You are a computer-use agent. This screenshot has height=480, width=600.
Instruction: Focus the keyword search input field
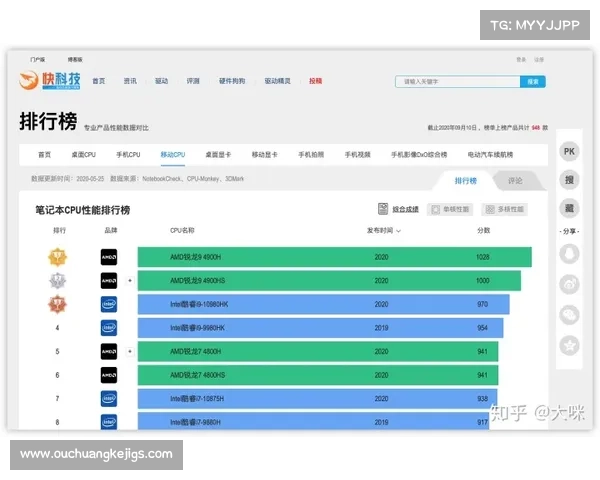click(x=458, y=82)
